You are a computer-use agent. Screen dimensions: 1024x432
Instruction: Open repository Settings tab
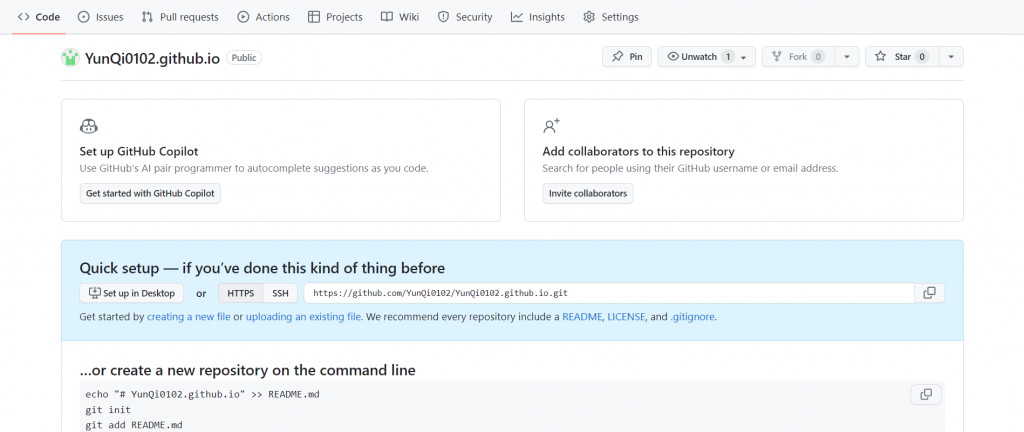tap(611, 17)
